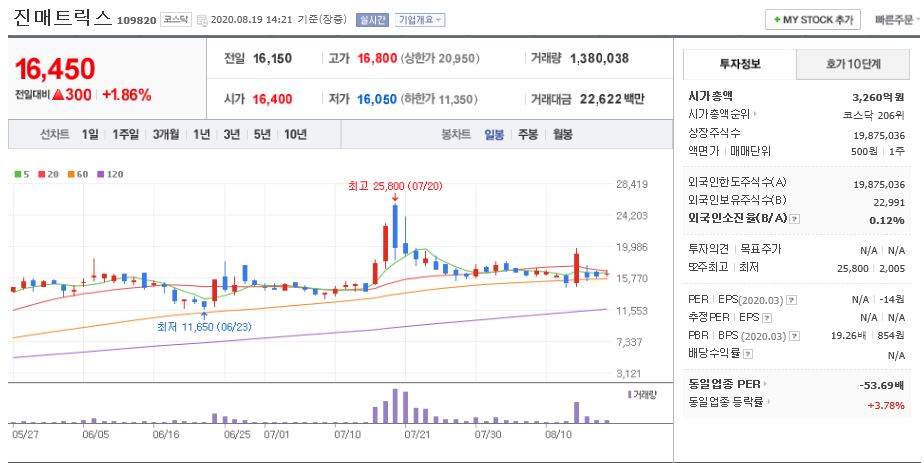The height and width of the screenshot is (463, 924).
Task: Click the help icon next to 배당수익률
Action: [748, 355]
